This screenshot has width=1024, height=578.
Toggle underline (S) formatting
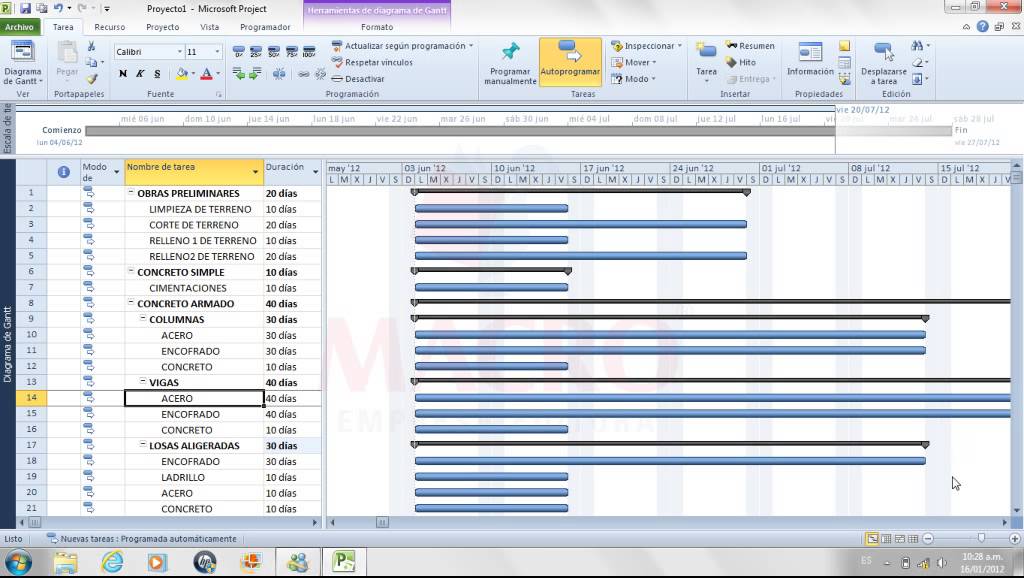point(157,74)
